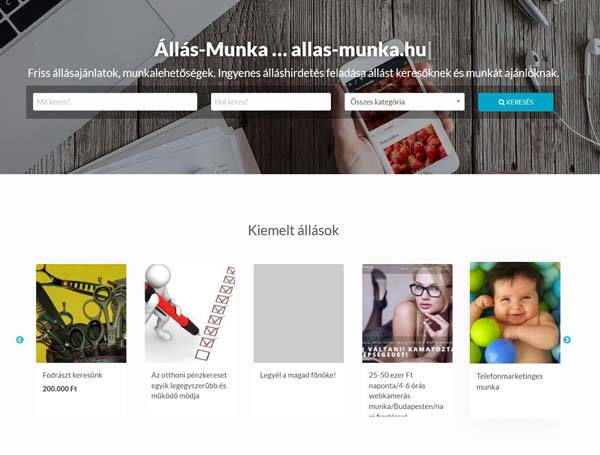Image resolution: width=600 pixels, height=455 pixels.
Task: Open the webcam job image thumbnail
Action: 408,313
